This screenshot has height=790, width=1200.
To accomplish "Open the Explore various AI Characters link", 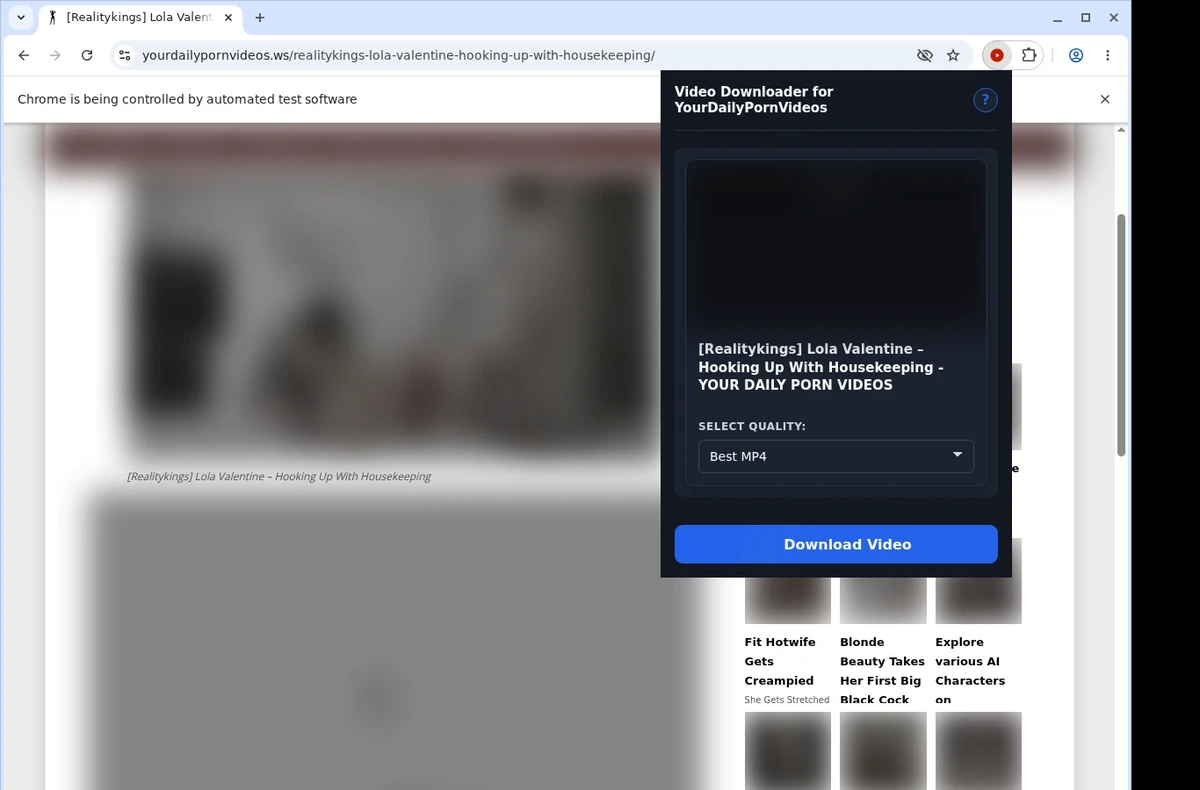I will 970,670.
